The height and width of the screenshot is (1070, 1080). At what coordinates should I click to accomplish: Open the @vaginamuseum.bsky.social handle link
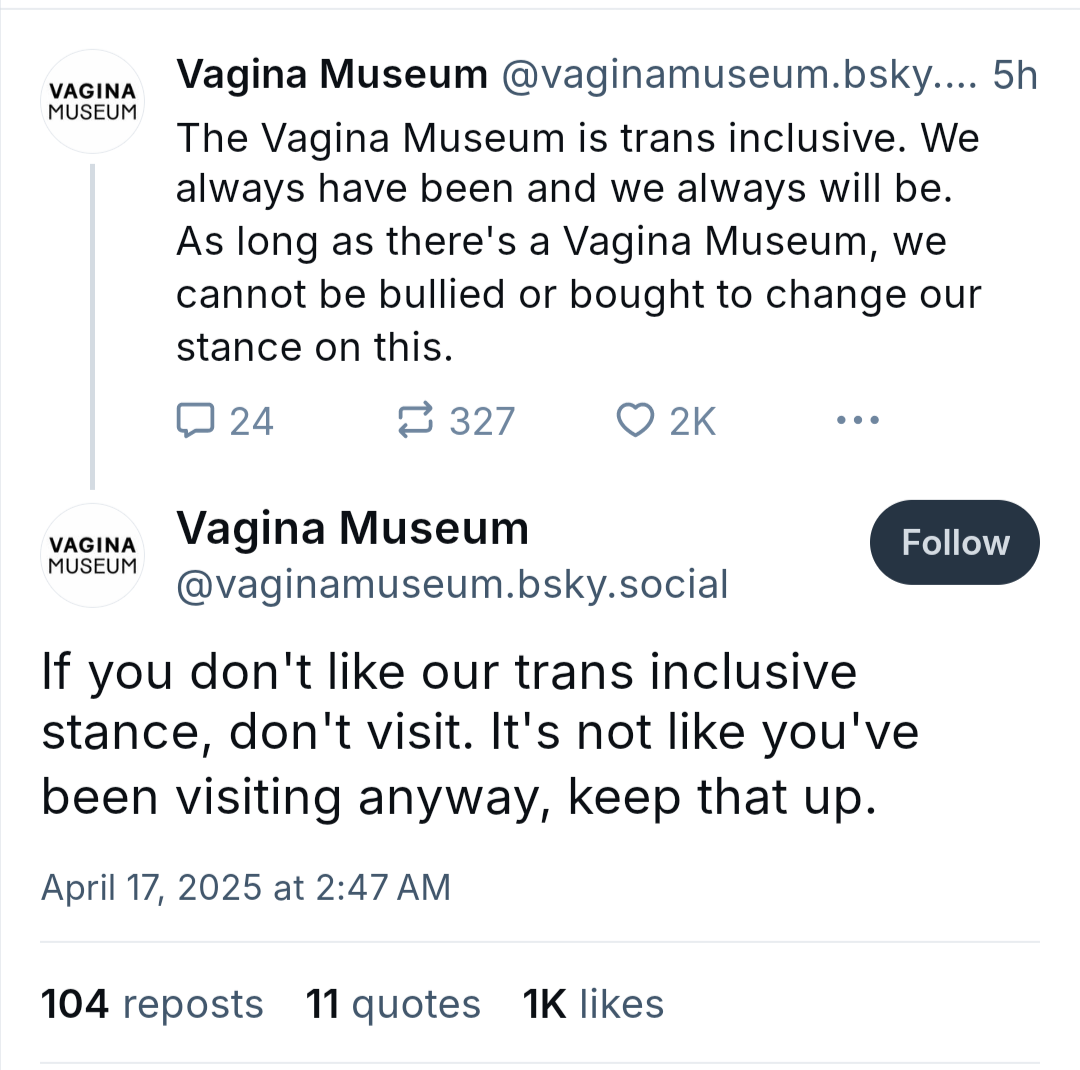coord(453,585)
